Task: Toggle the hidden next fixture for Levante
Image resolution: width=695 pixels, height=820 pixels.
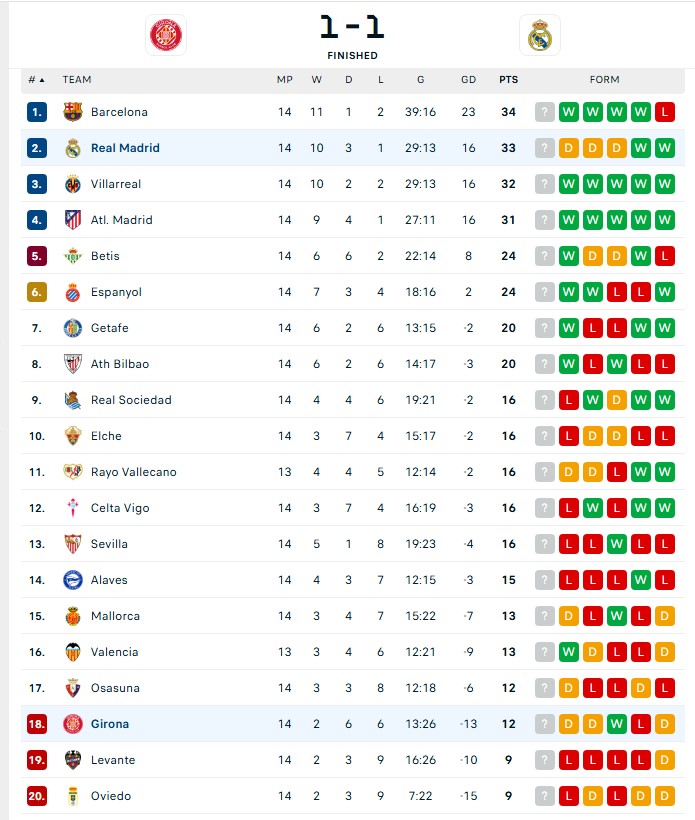Action: click(x=544, y=760)
